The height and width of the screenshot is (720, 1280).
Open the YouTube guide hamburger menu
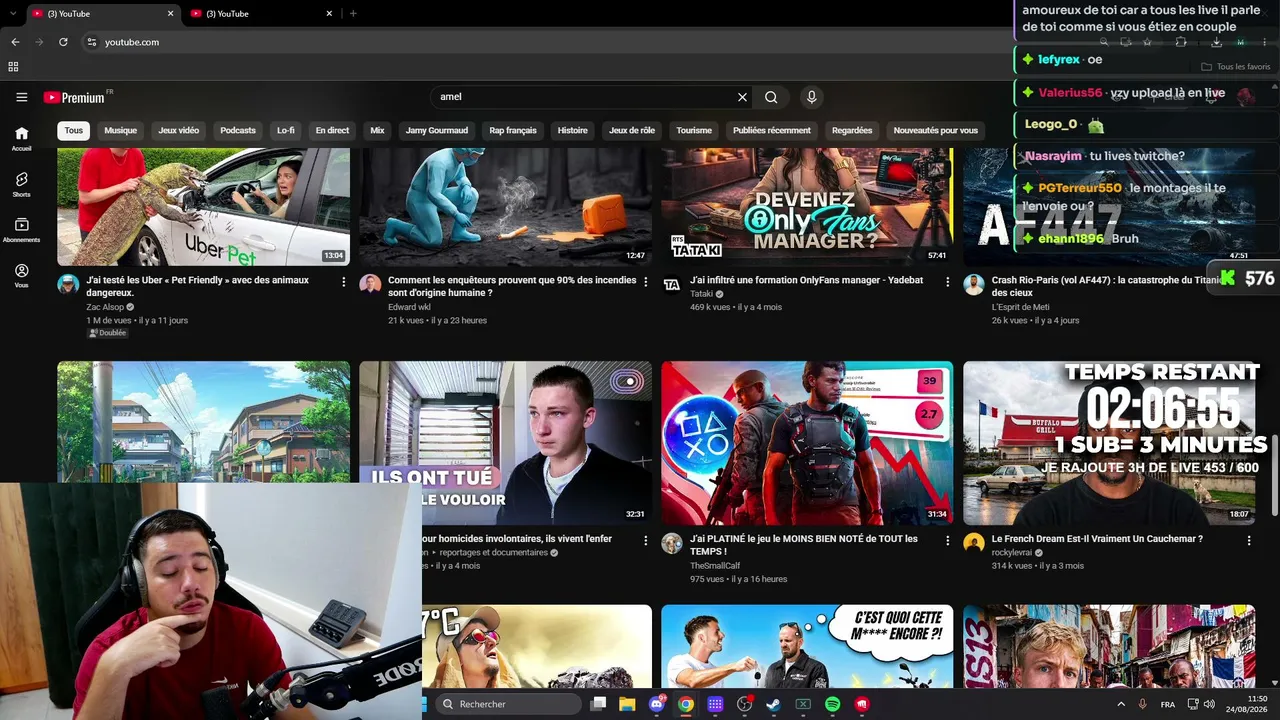21,97
